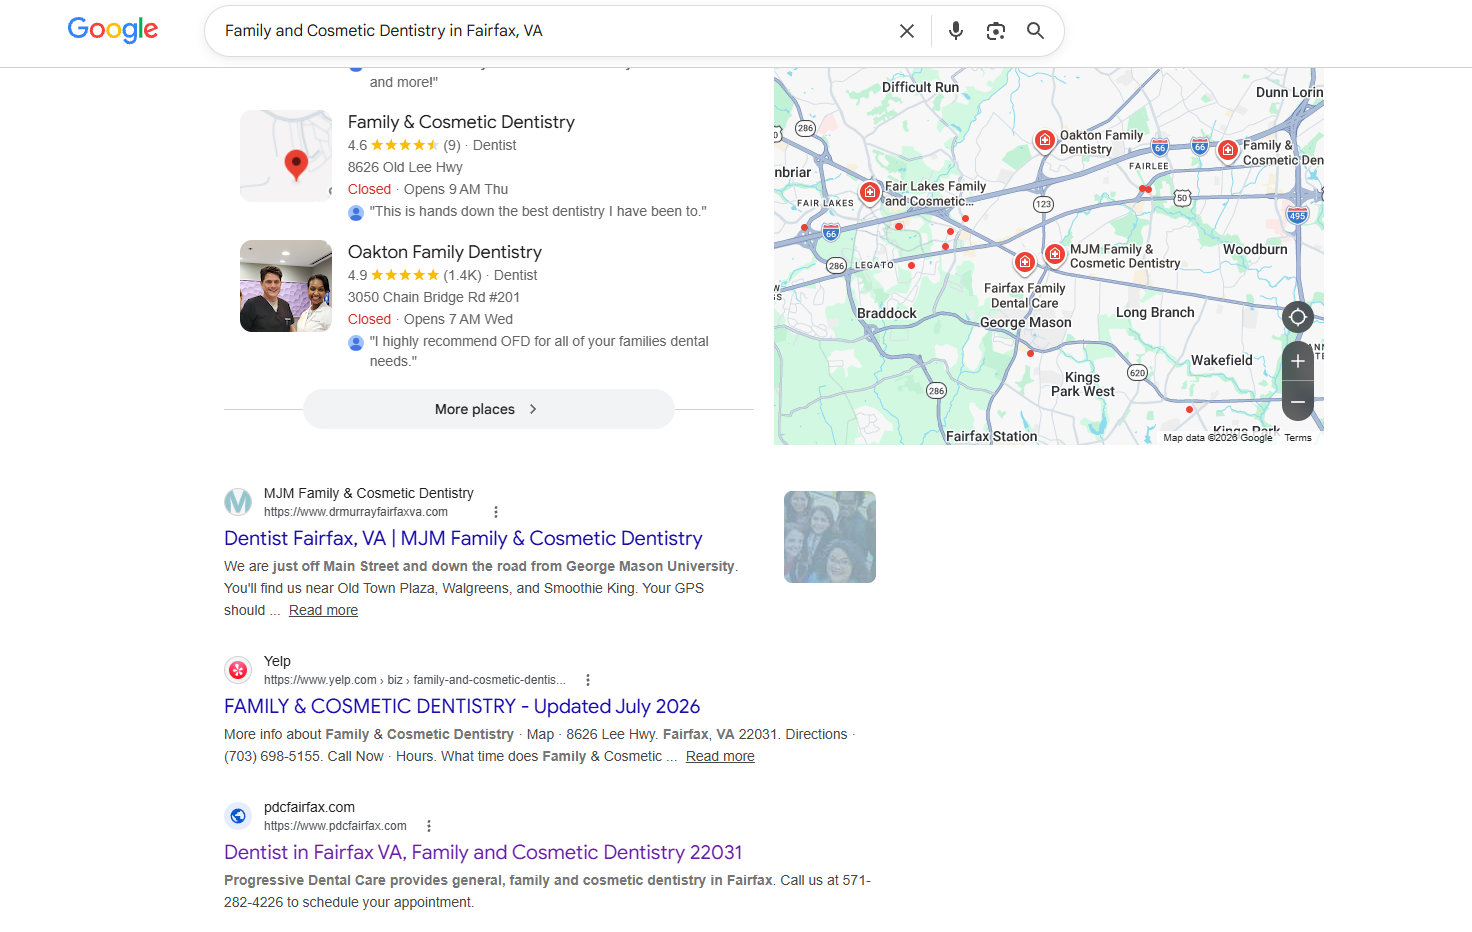
Task: Open Oakton Family Dentistry listing title
Action: tap(445, 252)
